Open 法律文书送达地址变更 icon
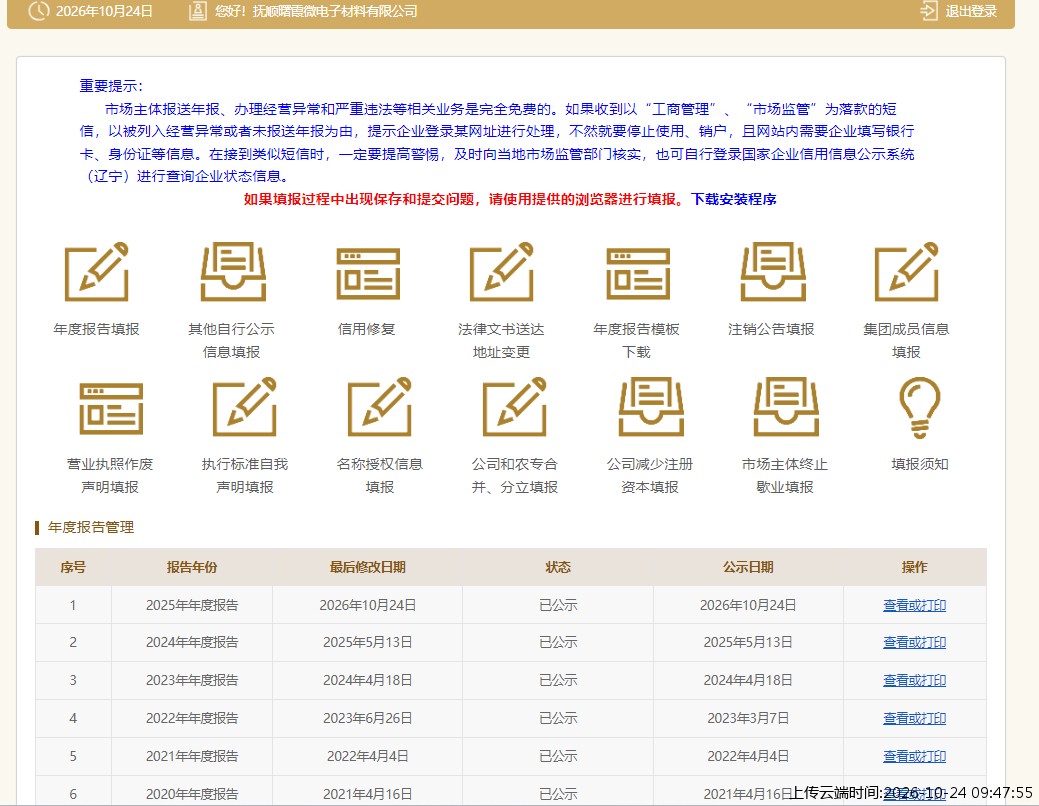 (x=502, y=272)
